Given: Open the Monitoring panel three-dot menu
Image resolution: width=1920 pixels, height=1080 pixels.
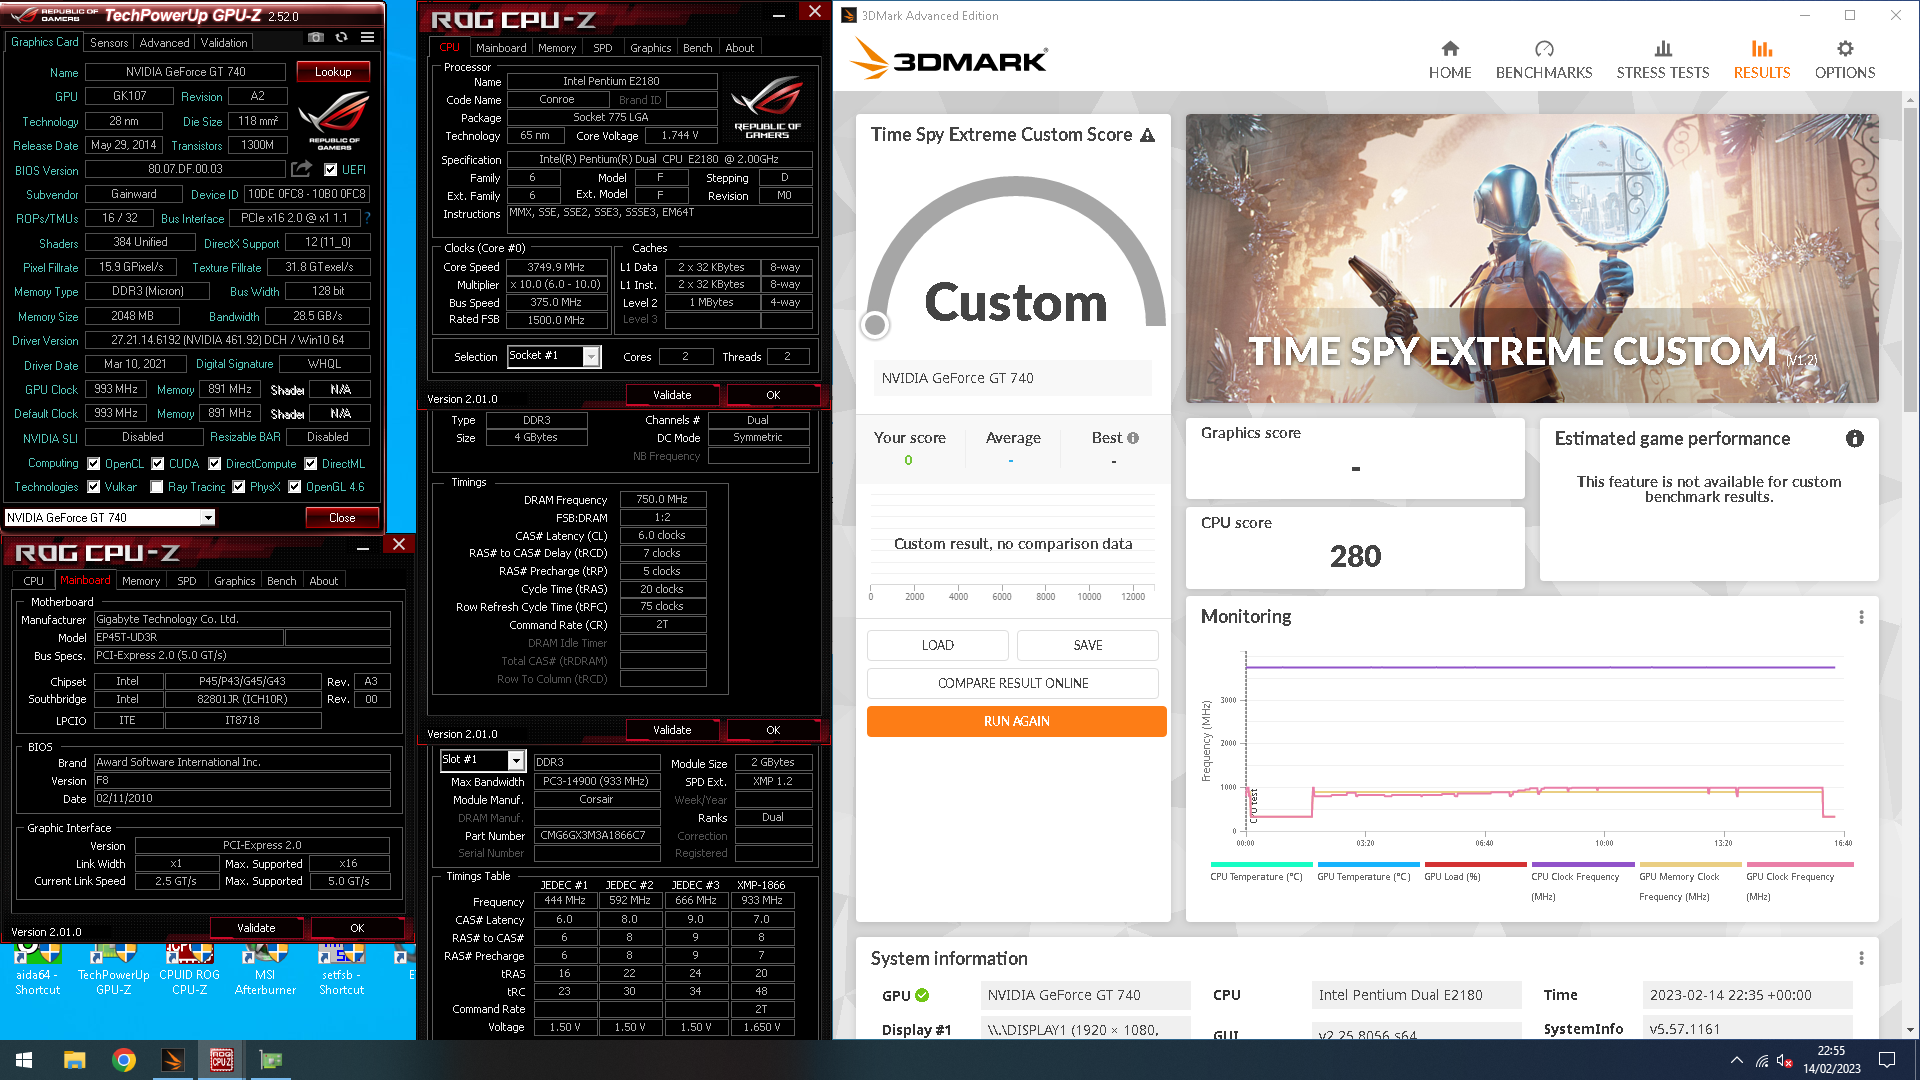Looking at the screenshot, I should click(1861, 618).
